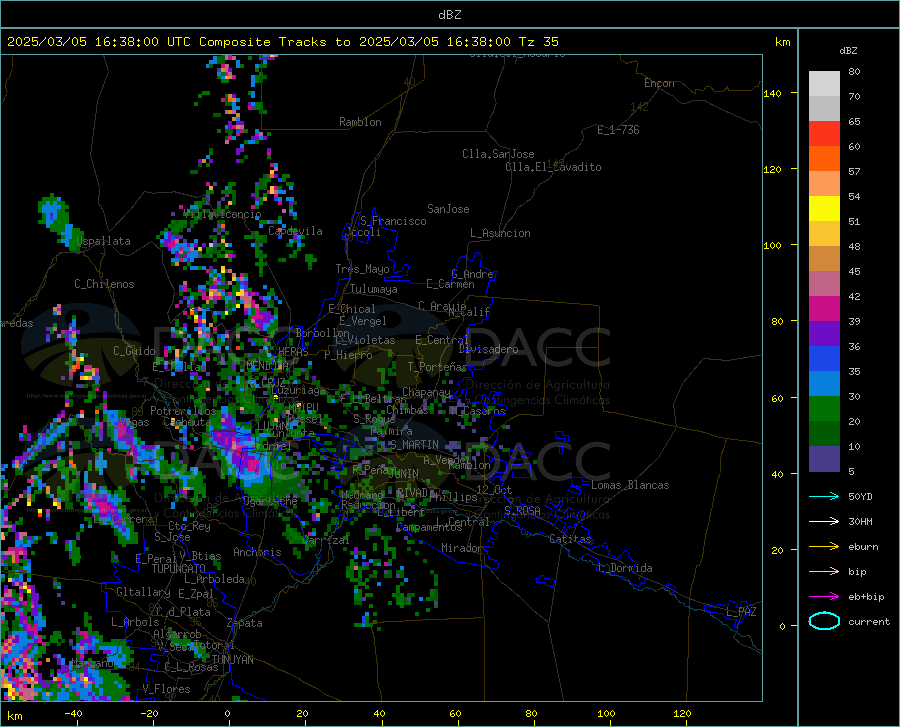Click the 'Tz 35' header value
900x727 pixels.
(538, 42)
